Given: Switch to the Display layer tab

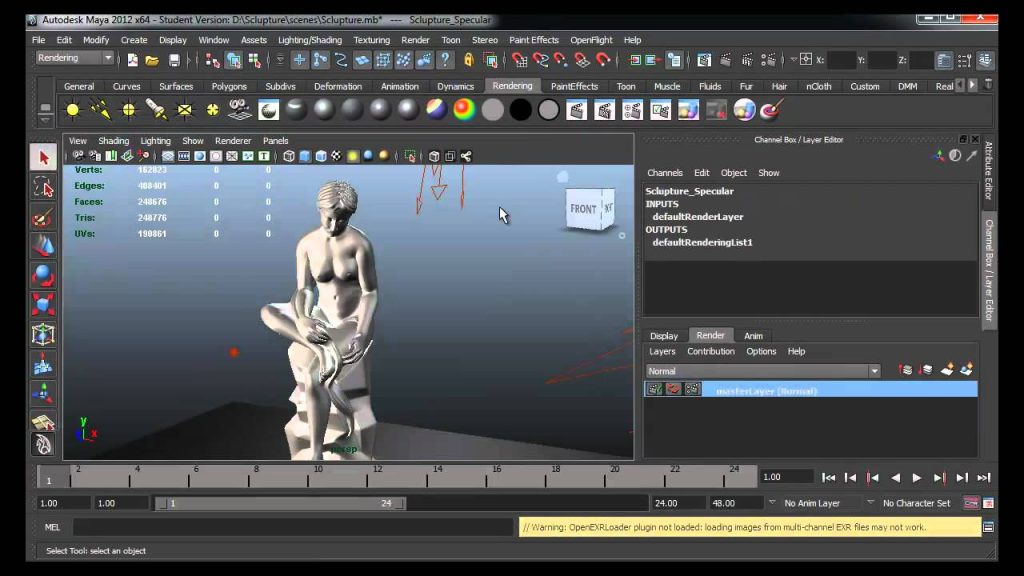Looking at the screenshot, I should point(664,336).
